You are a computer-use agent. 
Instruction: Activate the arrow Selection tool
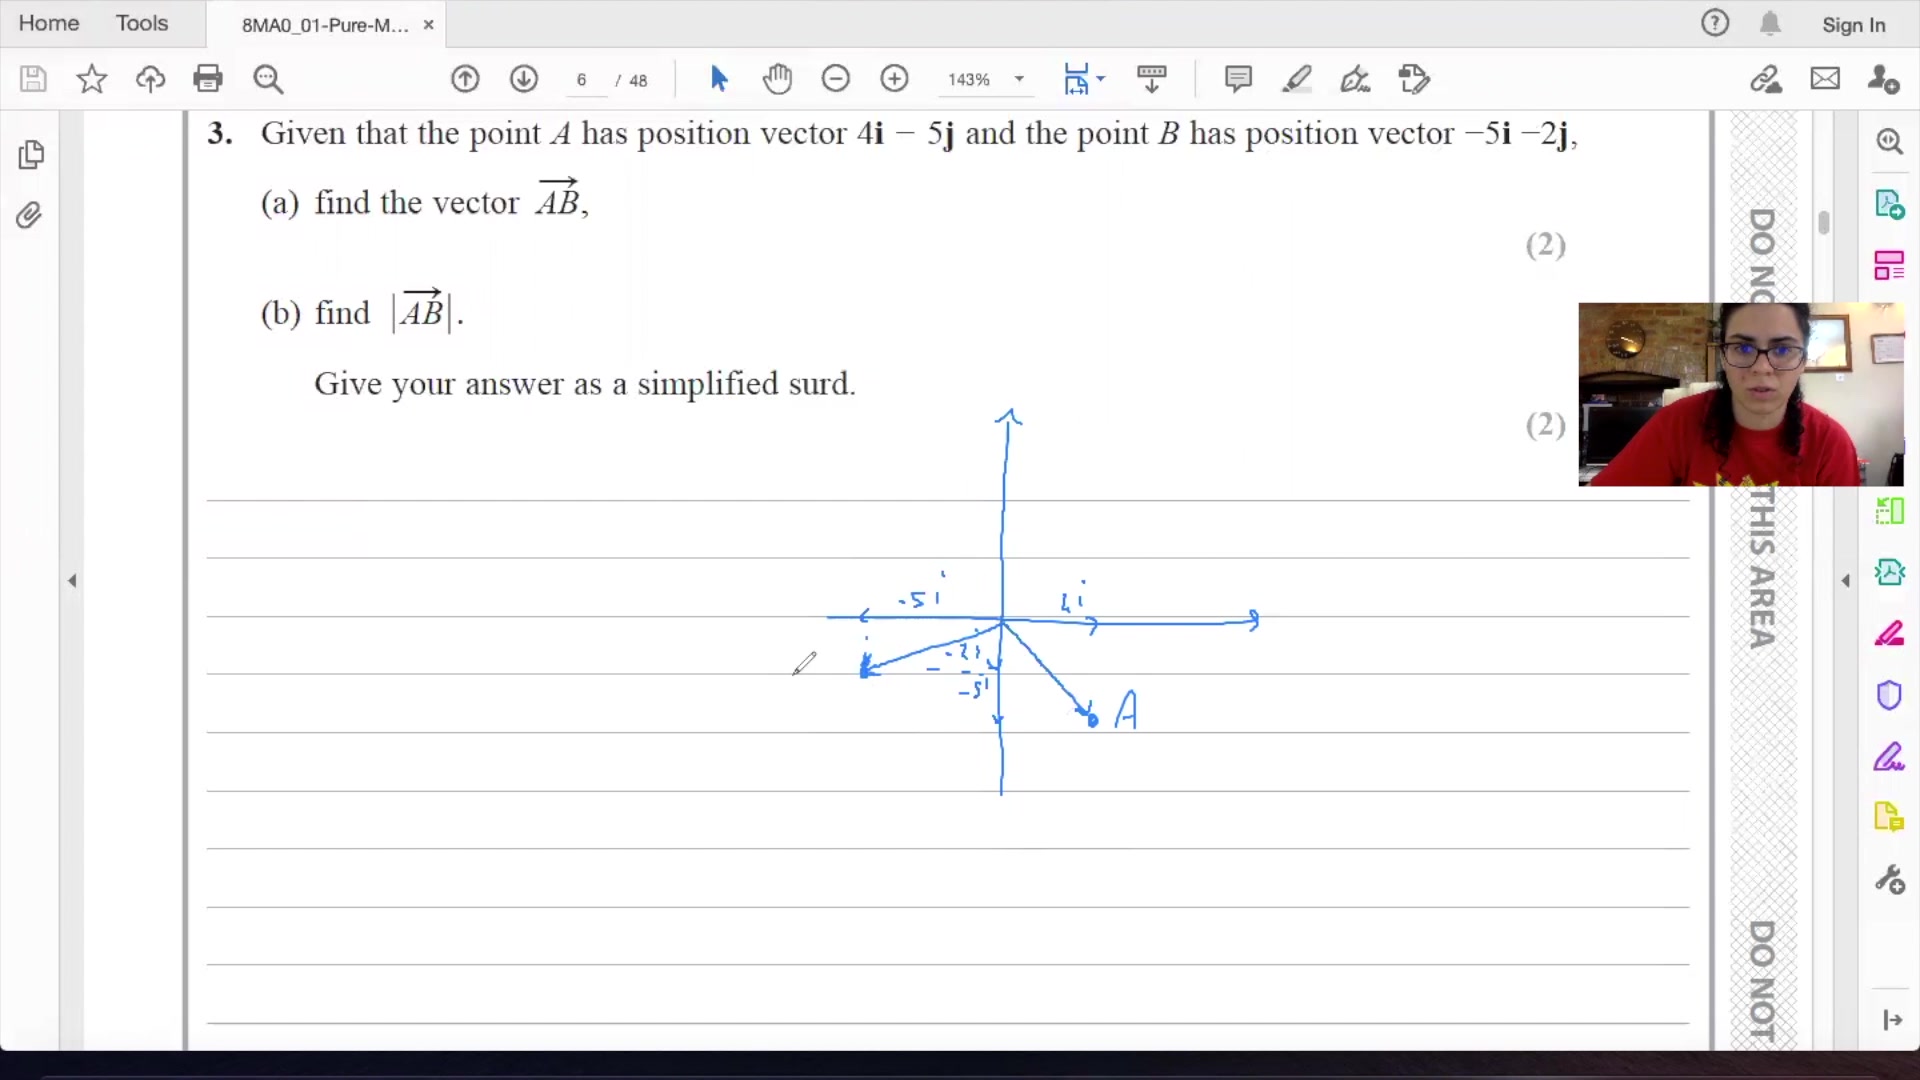(718, 78)
